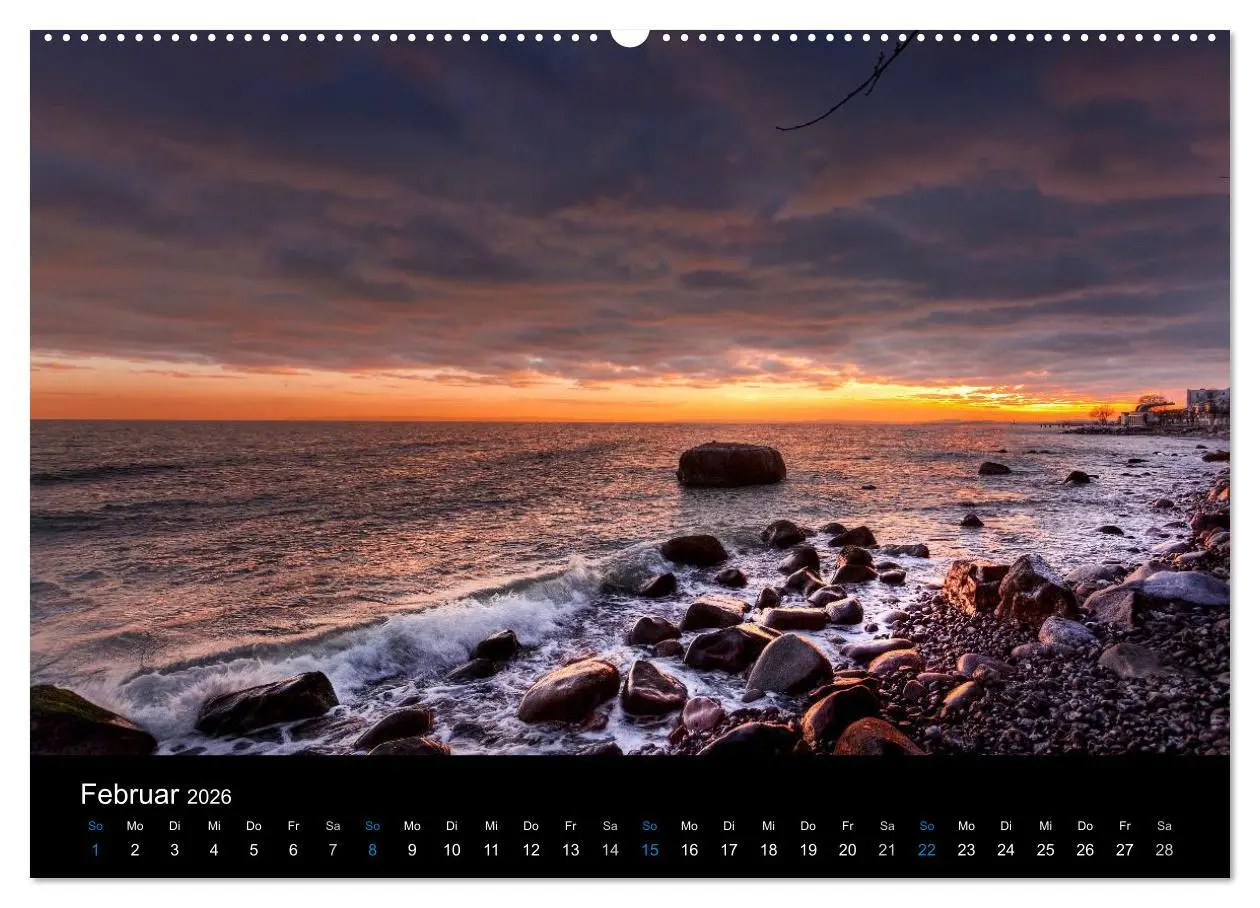The width and height of the screenshot is (1260, 908).
Task: Select the Fr weekday column header
Action: coord(293,826)
